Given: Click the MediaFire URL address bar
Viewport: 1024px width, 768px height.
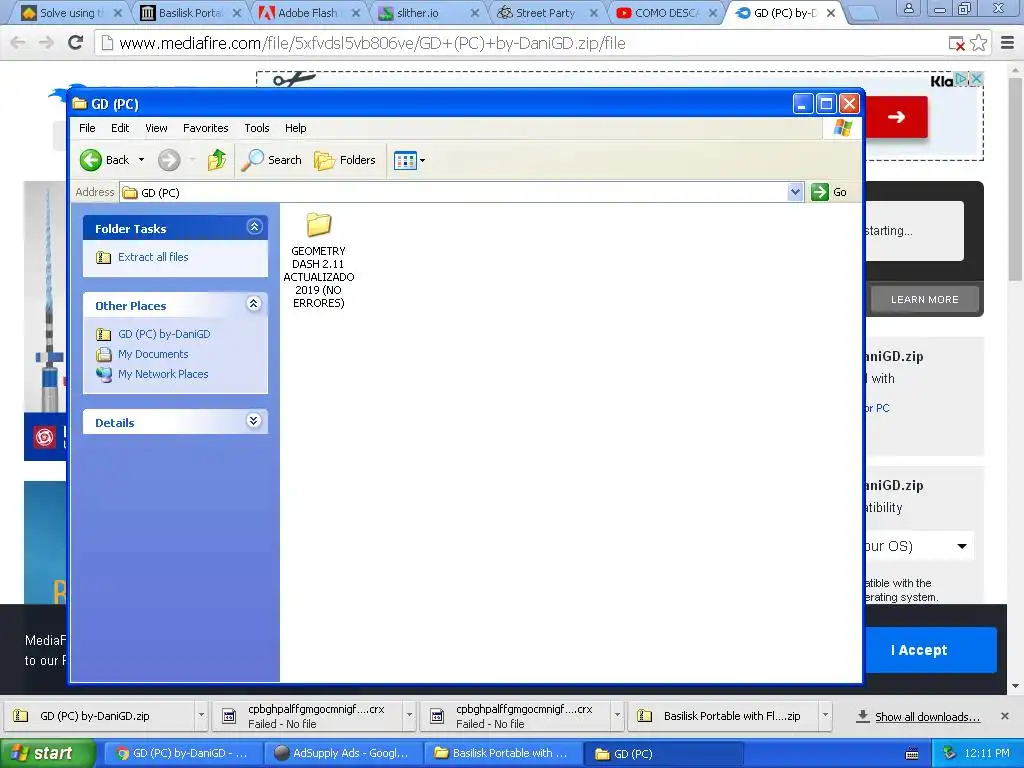Looking at the screenshot, I should pyautogui.click(x=522, y=43).
